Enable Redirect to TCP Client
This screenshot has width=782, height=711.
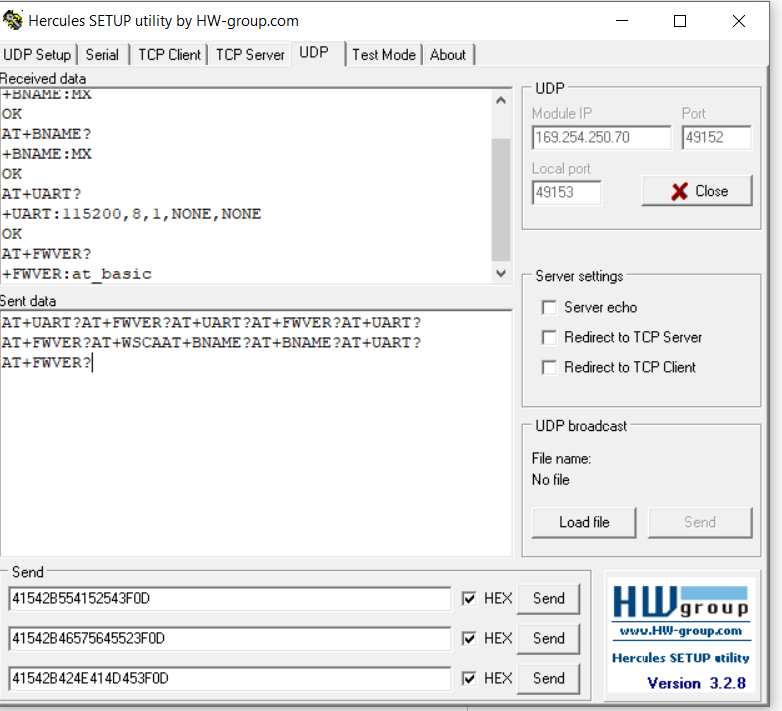pos(549,367)
